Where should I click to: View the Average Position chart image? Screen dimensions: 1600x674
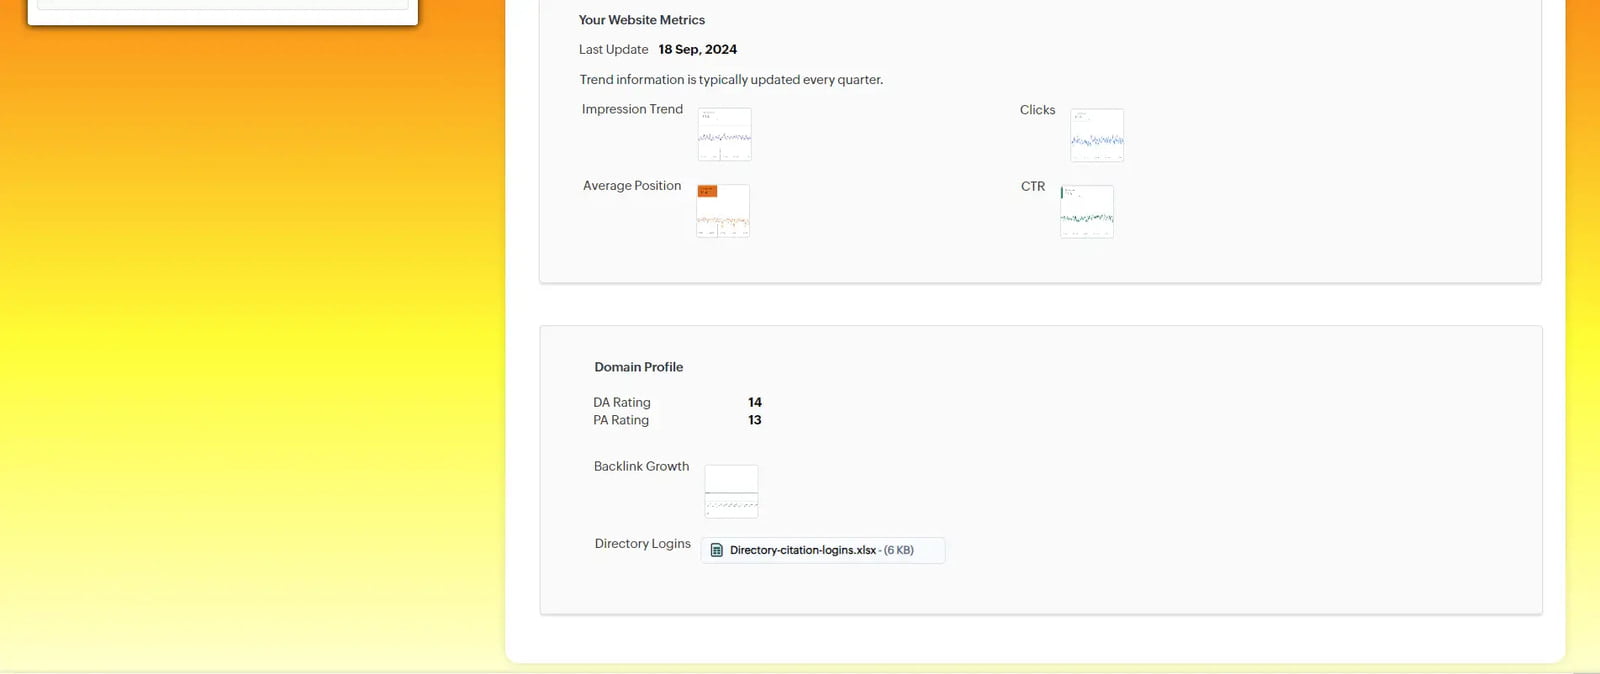723,211
